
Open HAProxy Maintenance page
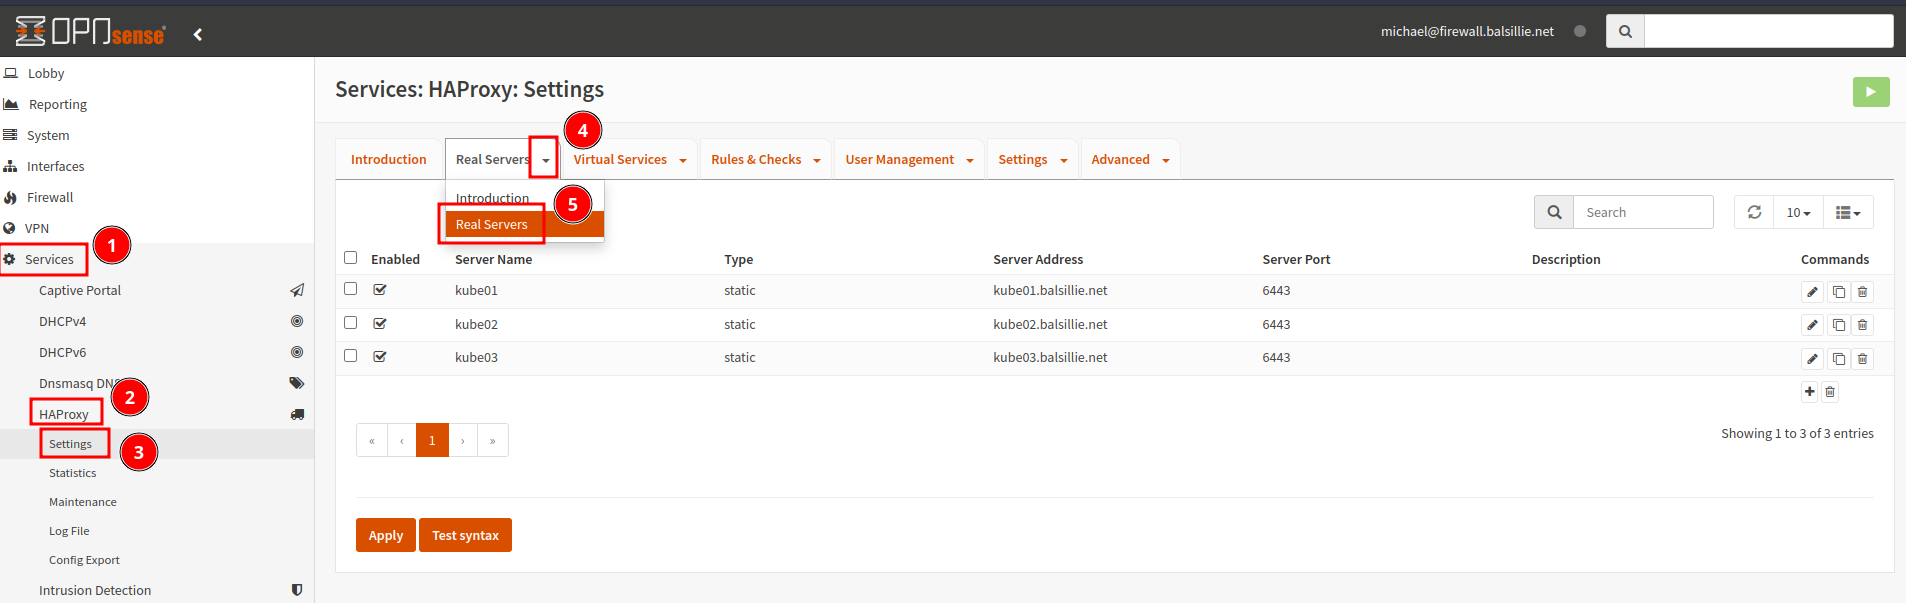[x=83, y=502]
